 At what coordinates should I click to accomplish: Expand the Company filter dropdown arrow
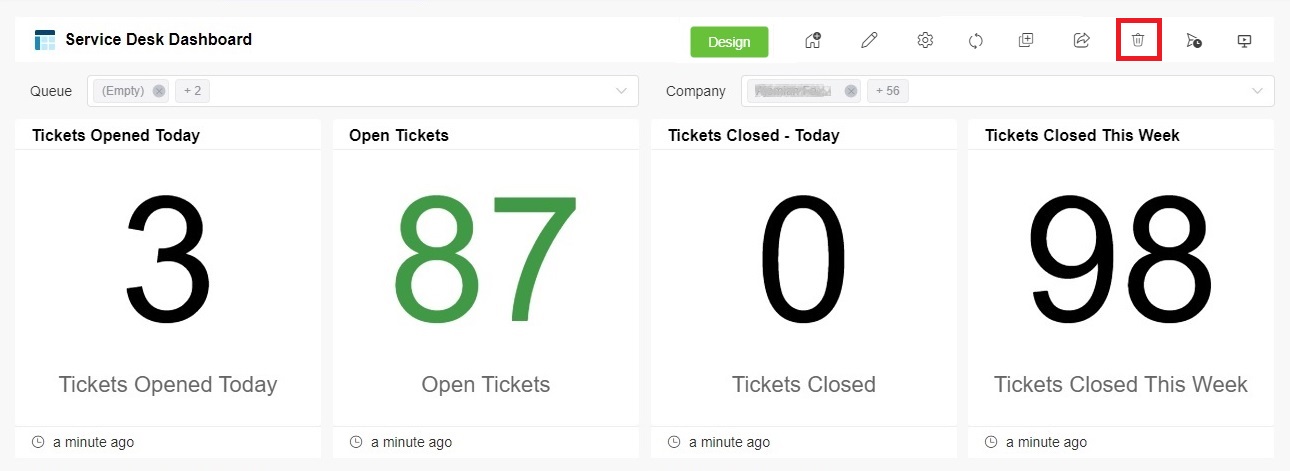point(1257,91)
